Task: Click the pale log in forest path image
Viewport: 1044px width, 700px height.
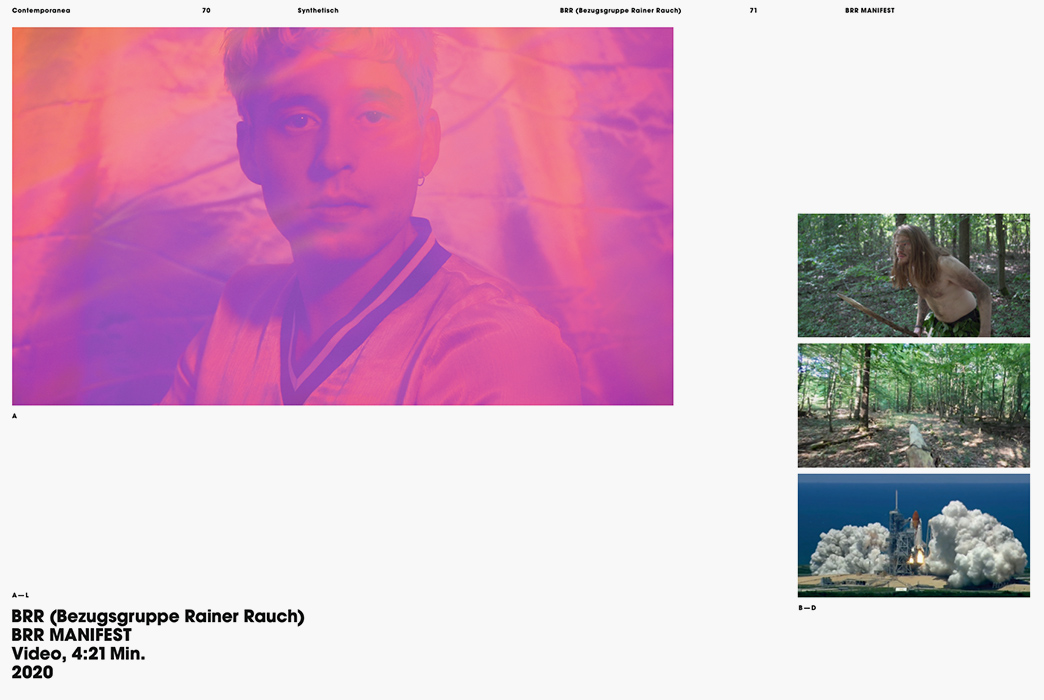Action: pyautogui.click(x=920, y=448)
